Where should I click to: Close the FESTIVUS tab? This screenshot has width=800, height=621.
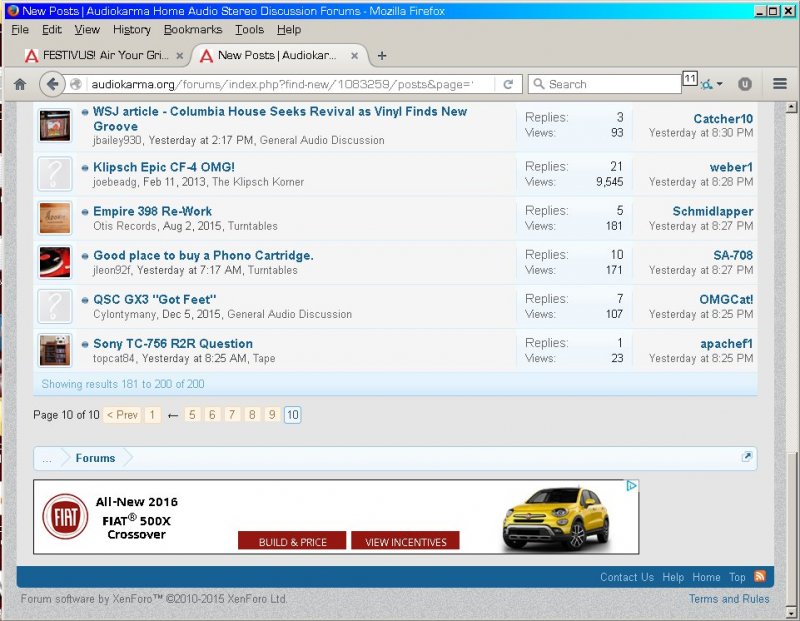(180, 56)
